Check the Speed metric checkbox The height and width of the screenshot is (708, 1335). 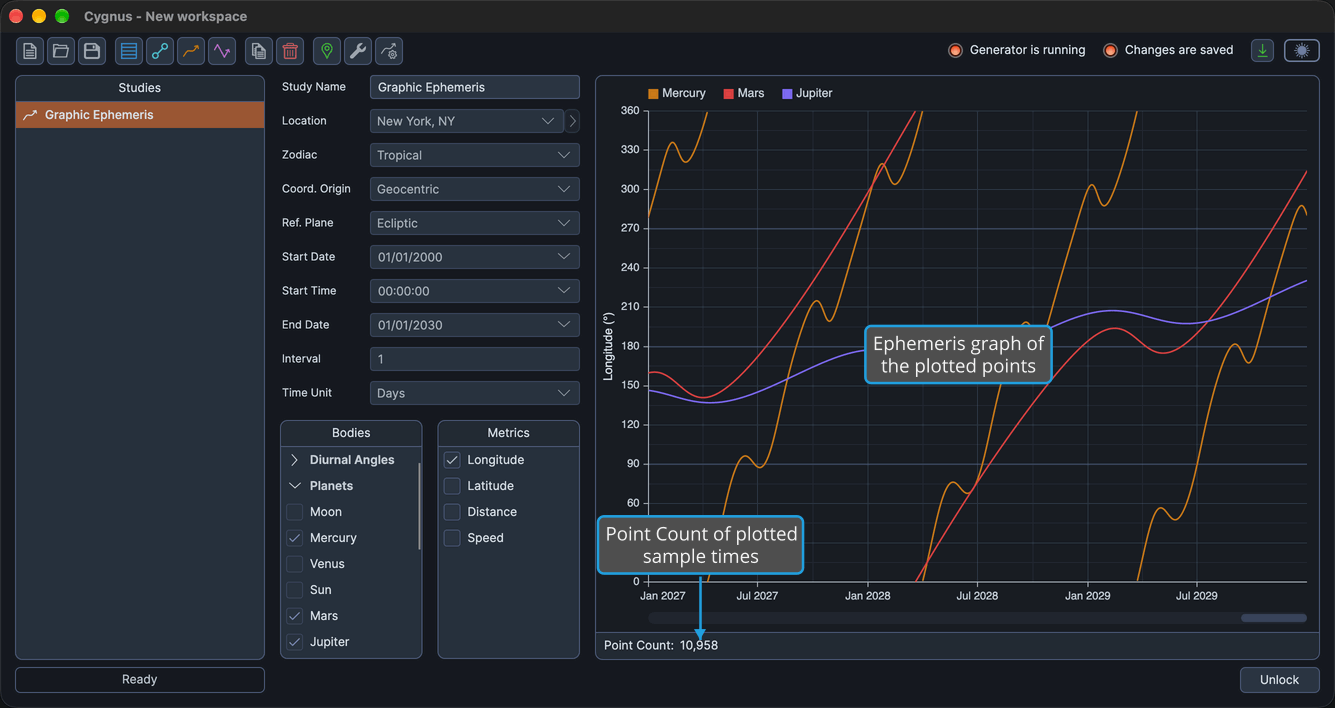pos(452,538)
